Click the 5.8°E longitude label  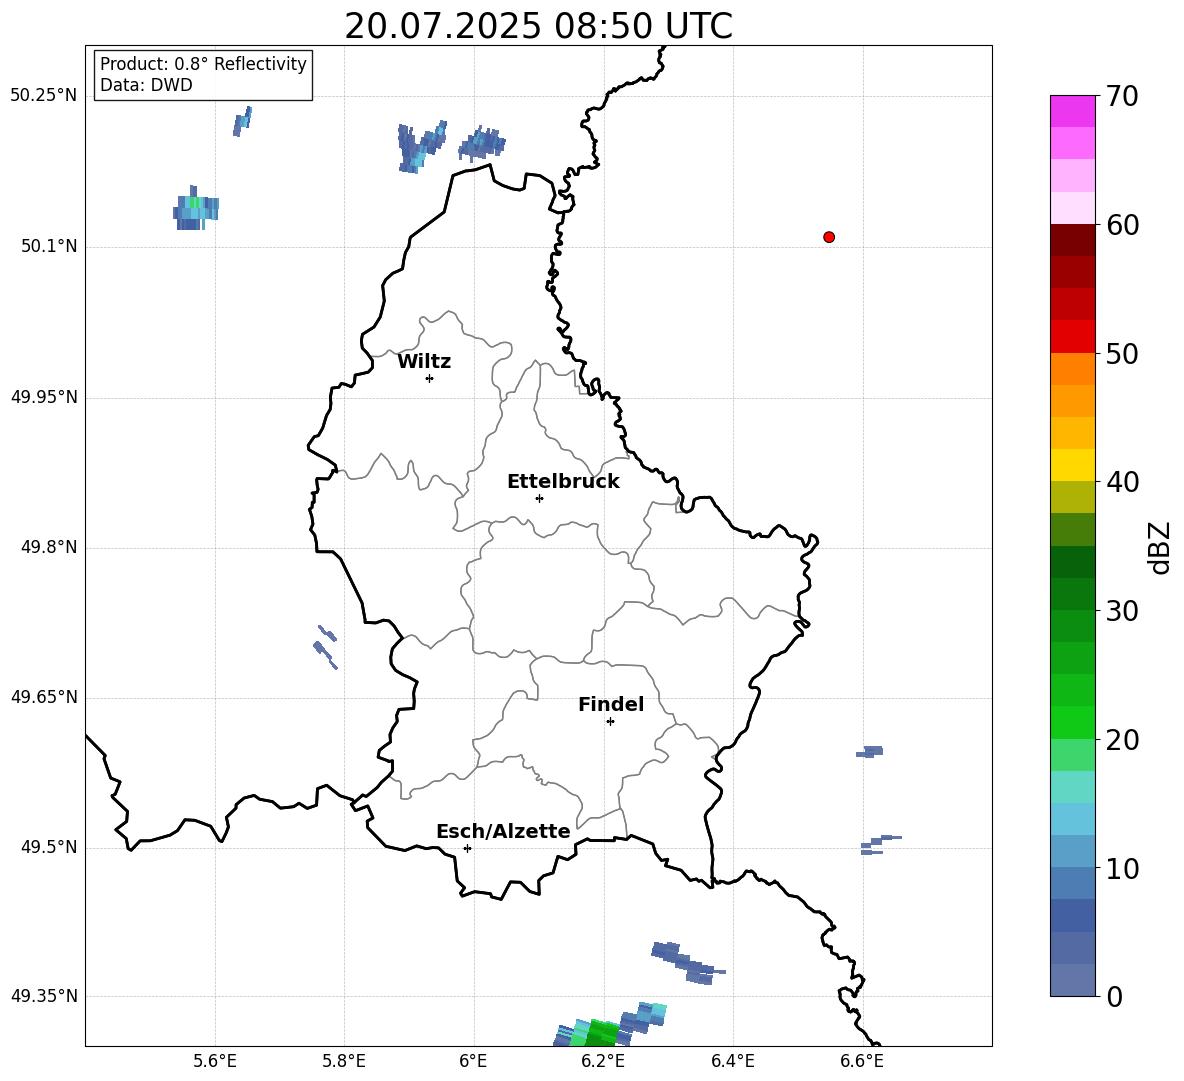coord(344,1061)
